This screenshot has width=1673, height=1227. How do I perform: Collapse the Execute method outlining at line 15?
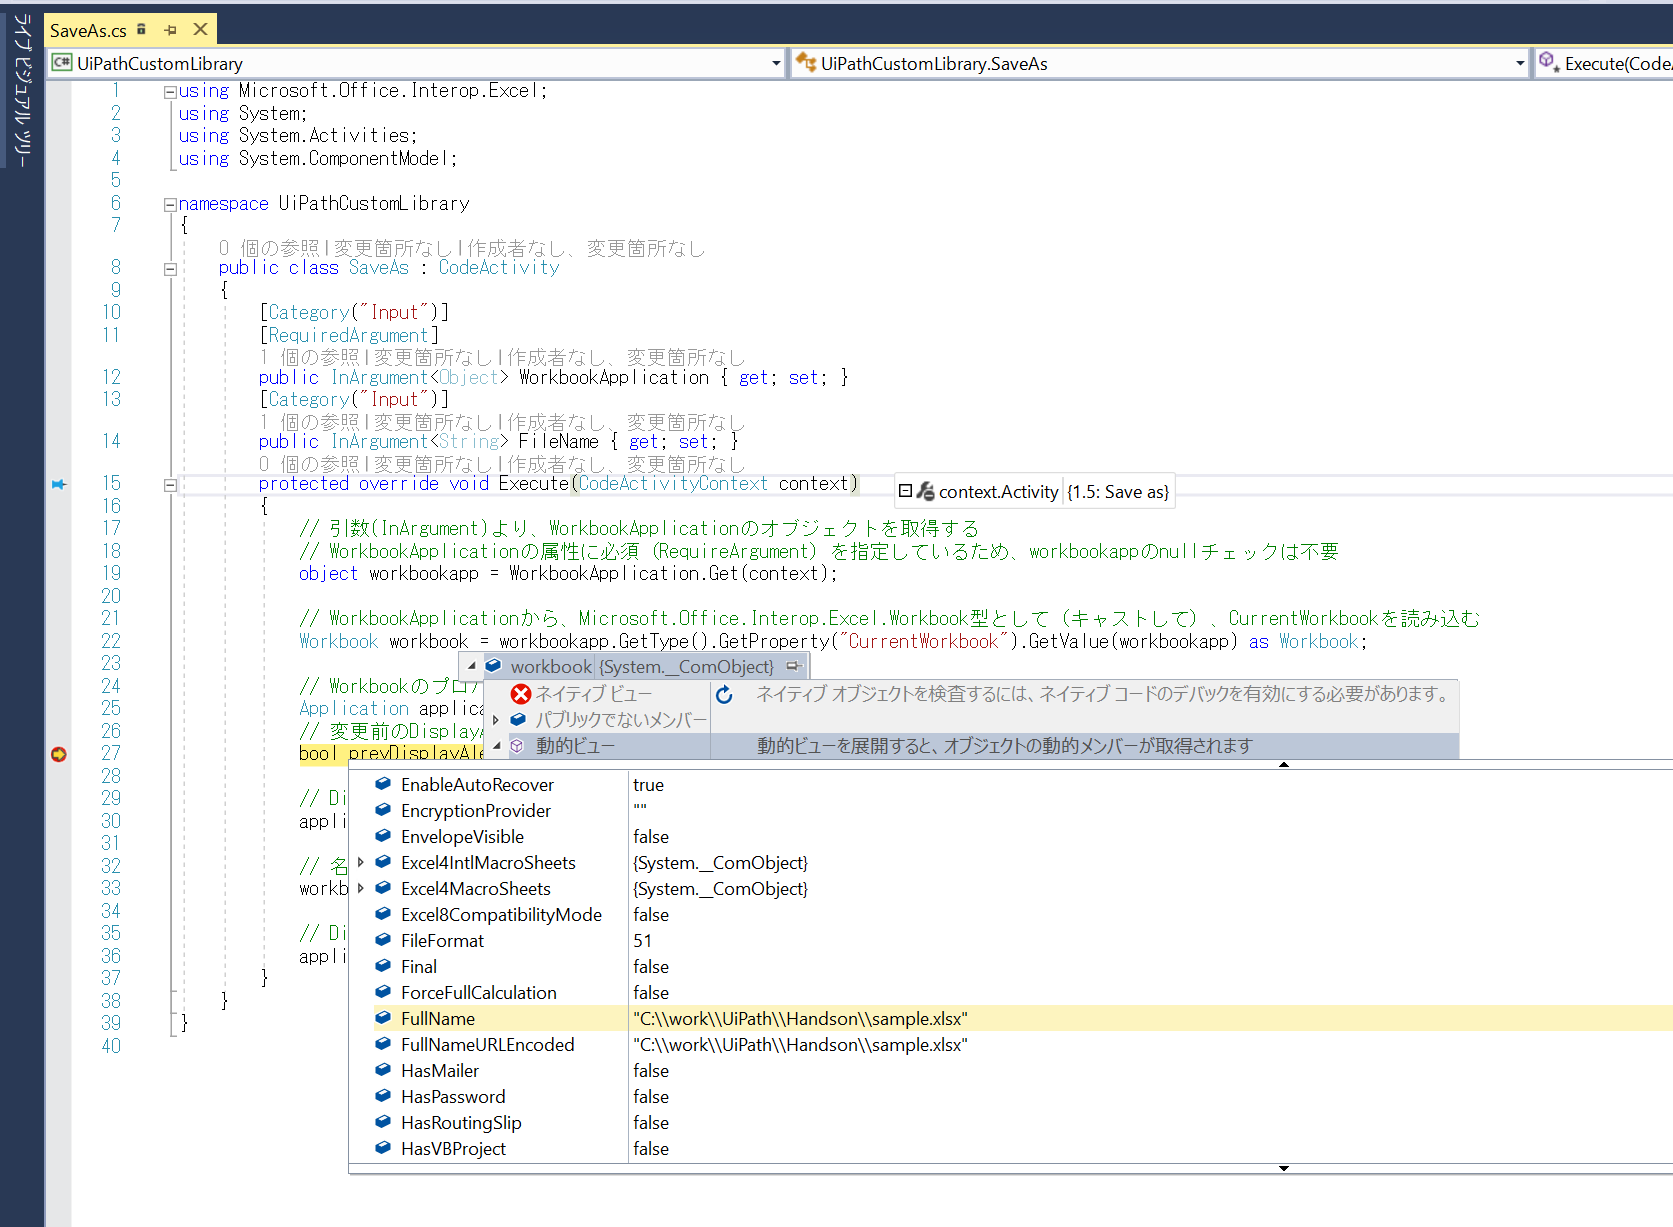tap(170, 485)
